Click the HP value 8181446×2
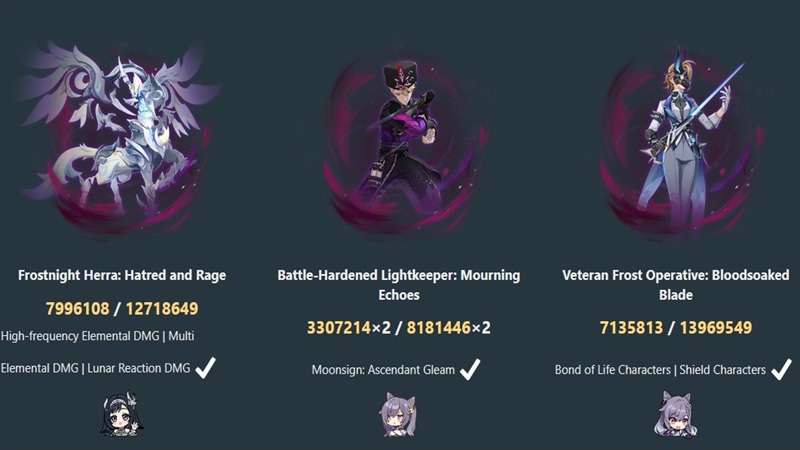Viewport: 800px width, 450px height. [x=448, y=328]
